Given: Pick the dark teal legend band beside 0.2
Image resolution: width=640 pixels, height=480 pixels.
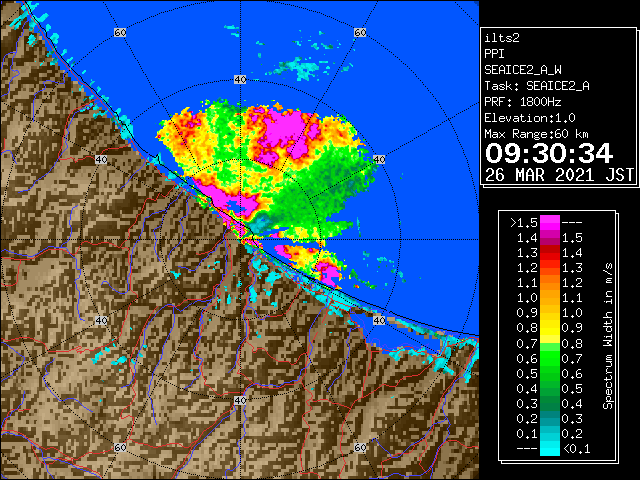Looking at the screenshot, I should pyautogui.click(x=549, y=418).
